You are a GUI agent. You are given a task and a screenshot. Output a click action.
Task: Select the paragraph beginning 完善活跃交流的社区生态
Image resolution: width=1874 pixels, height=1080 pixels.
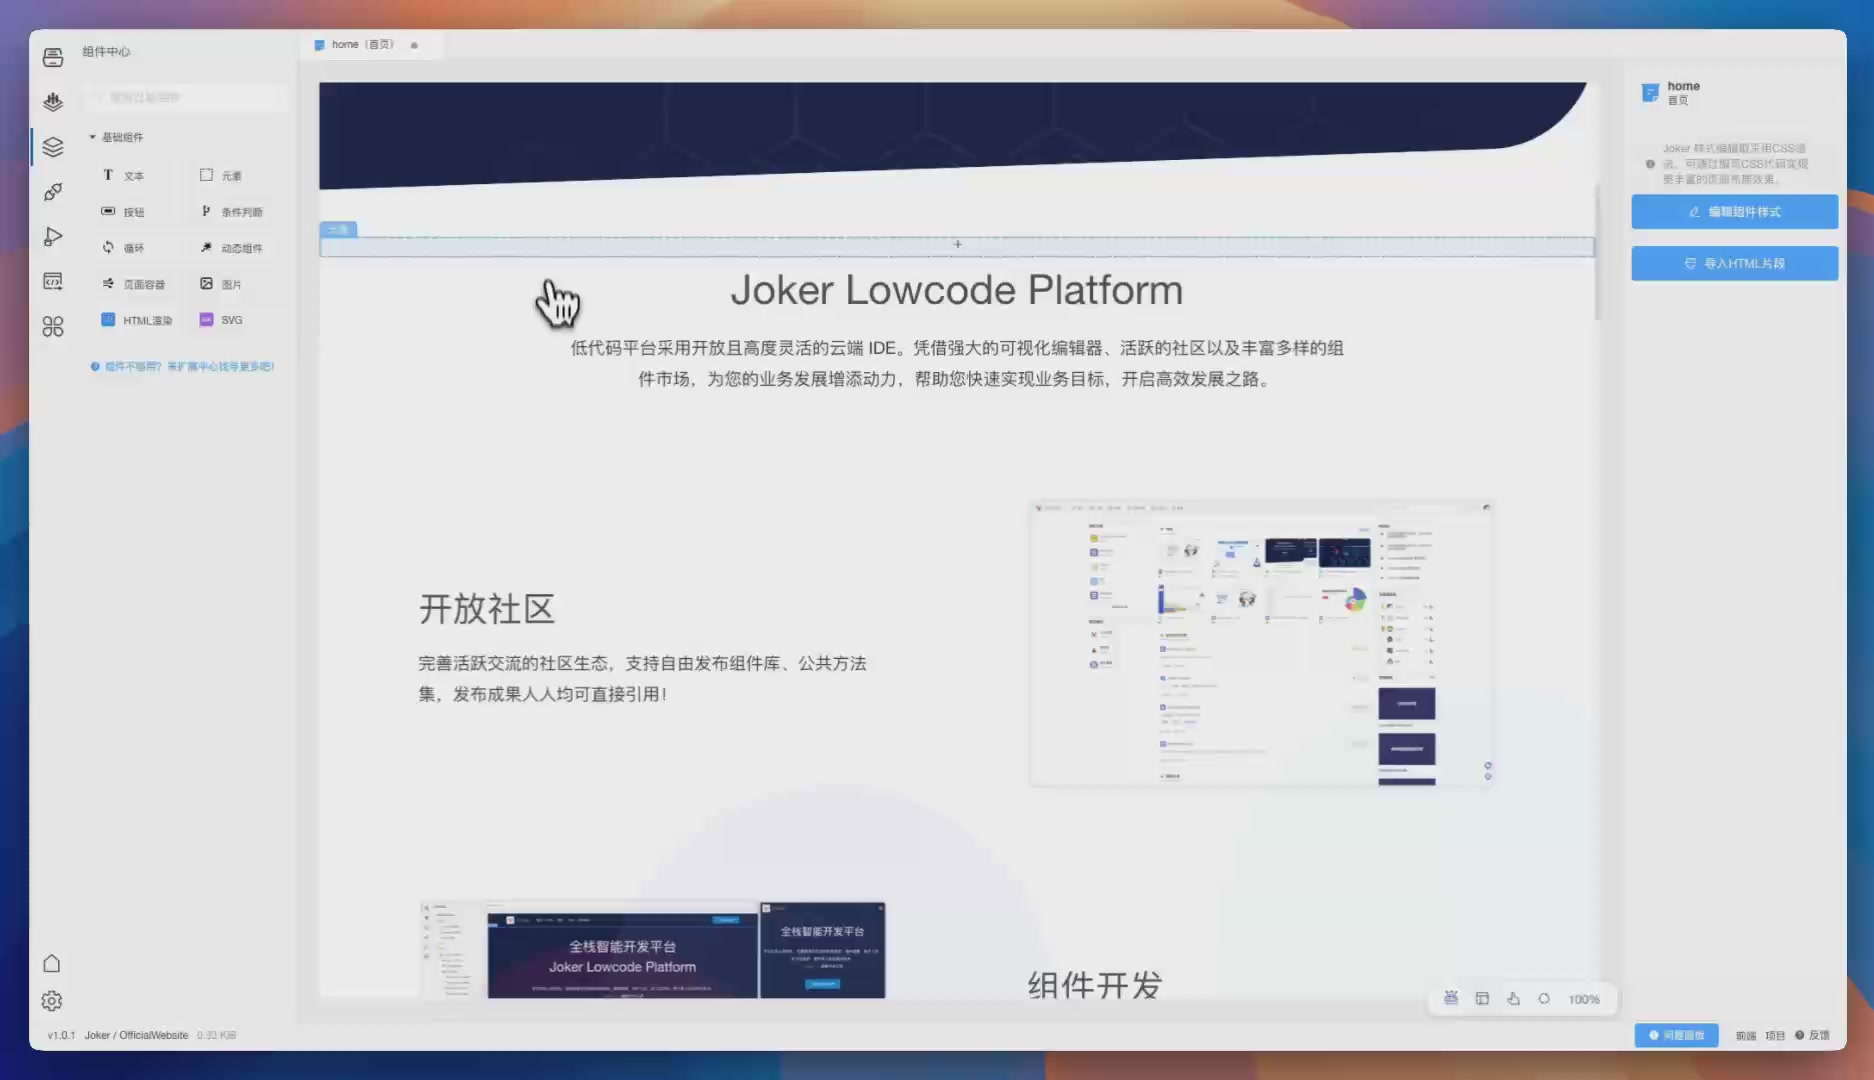click(642, 678)
